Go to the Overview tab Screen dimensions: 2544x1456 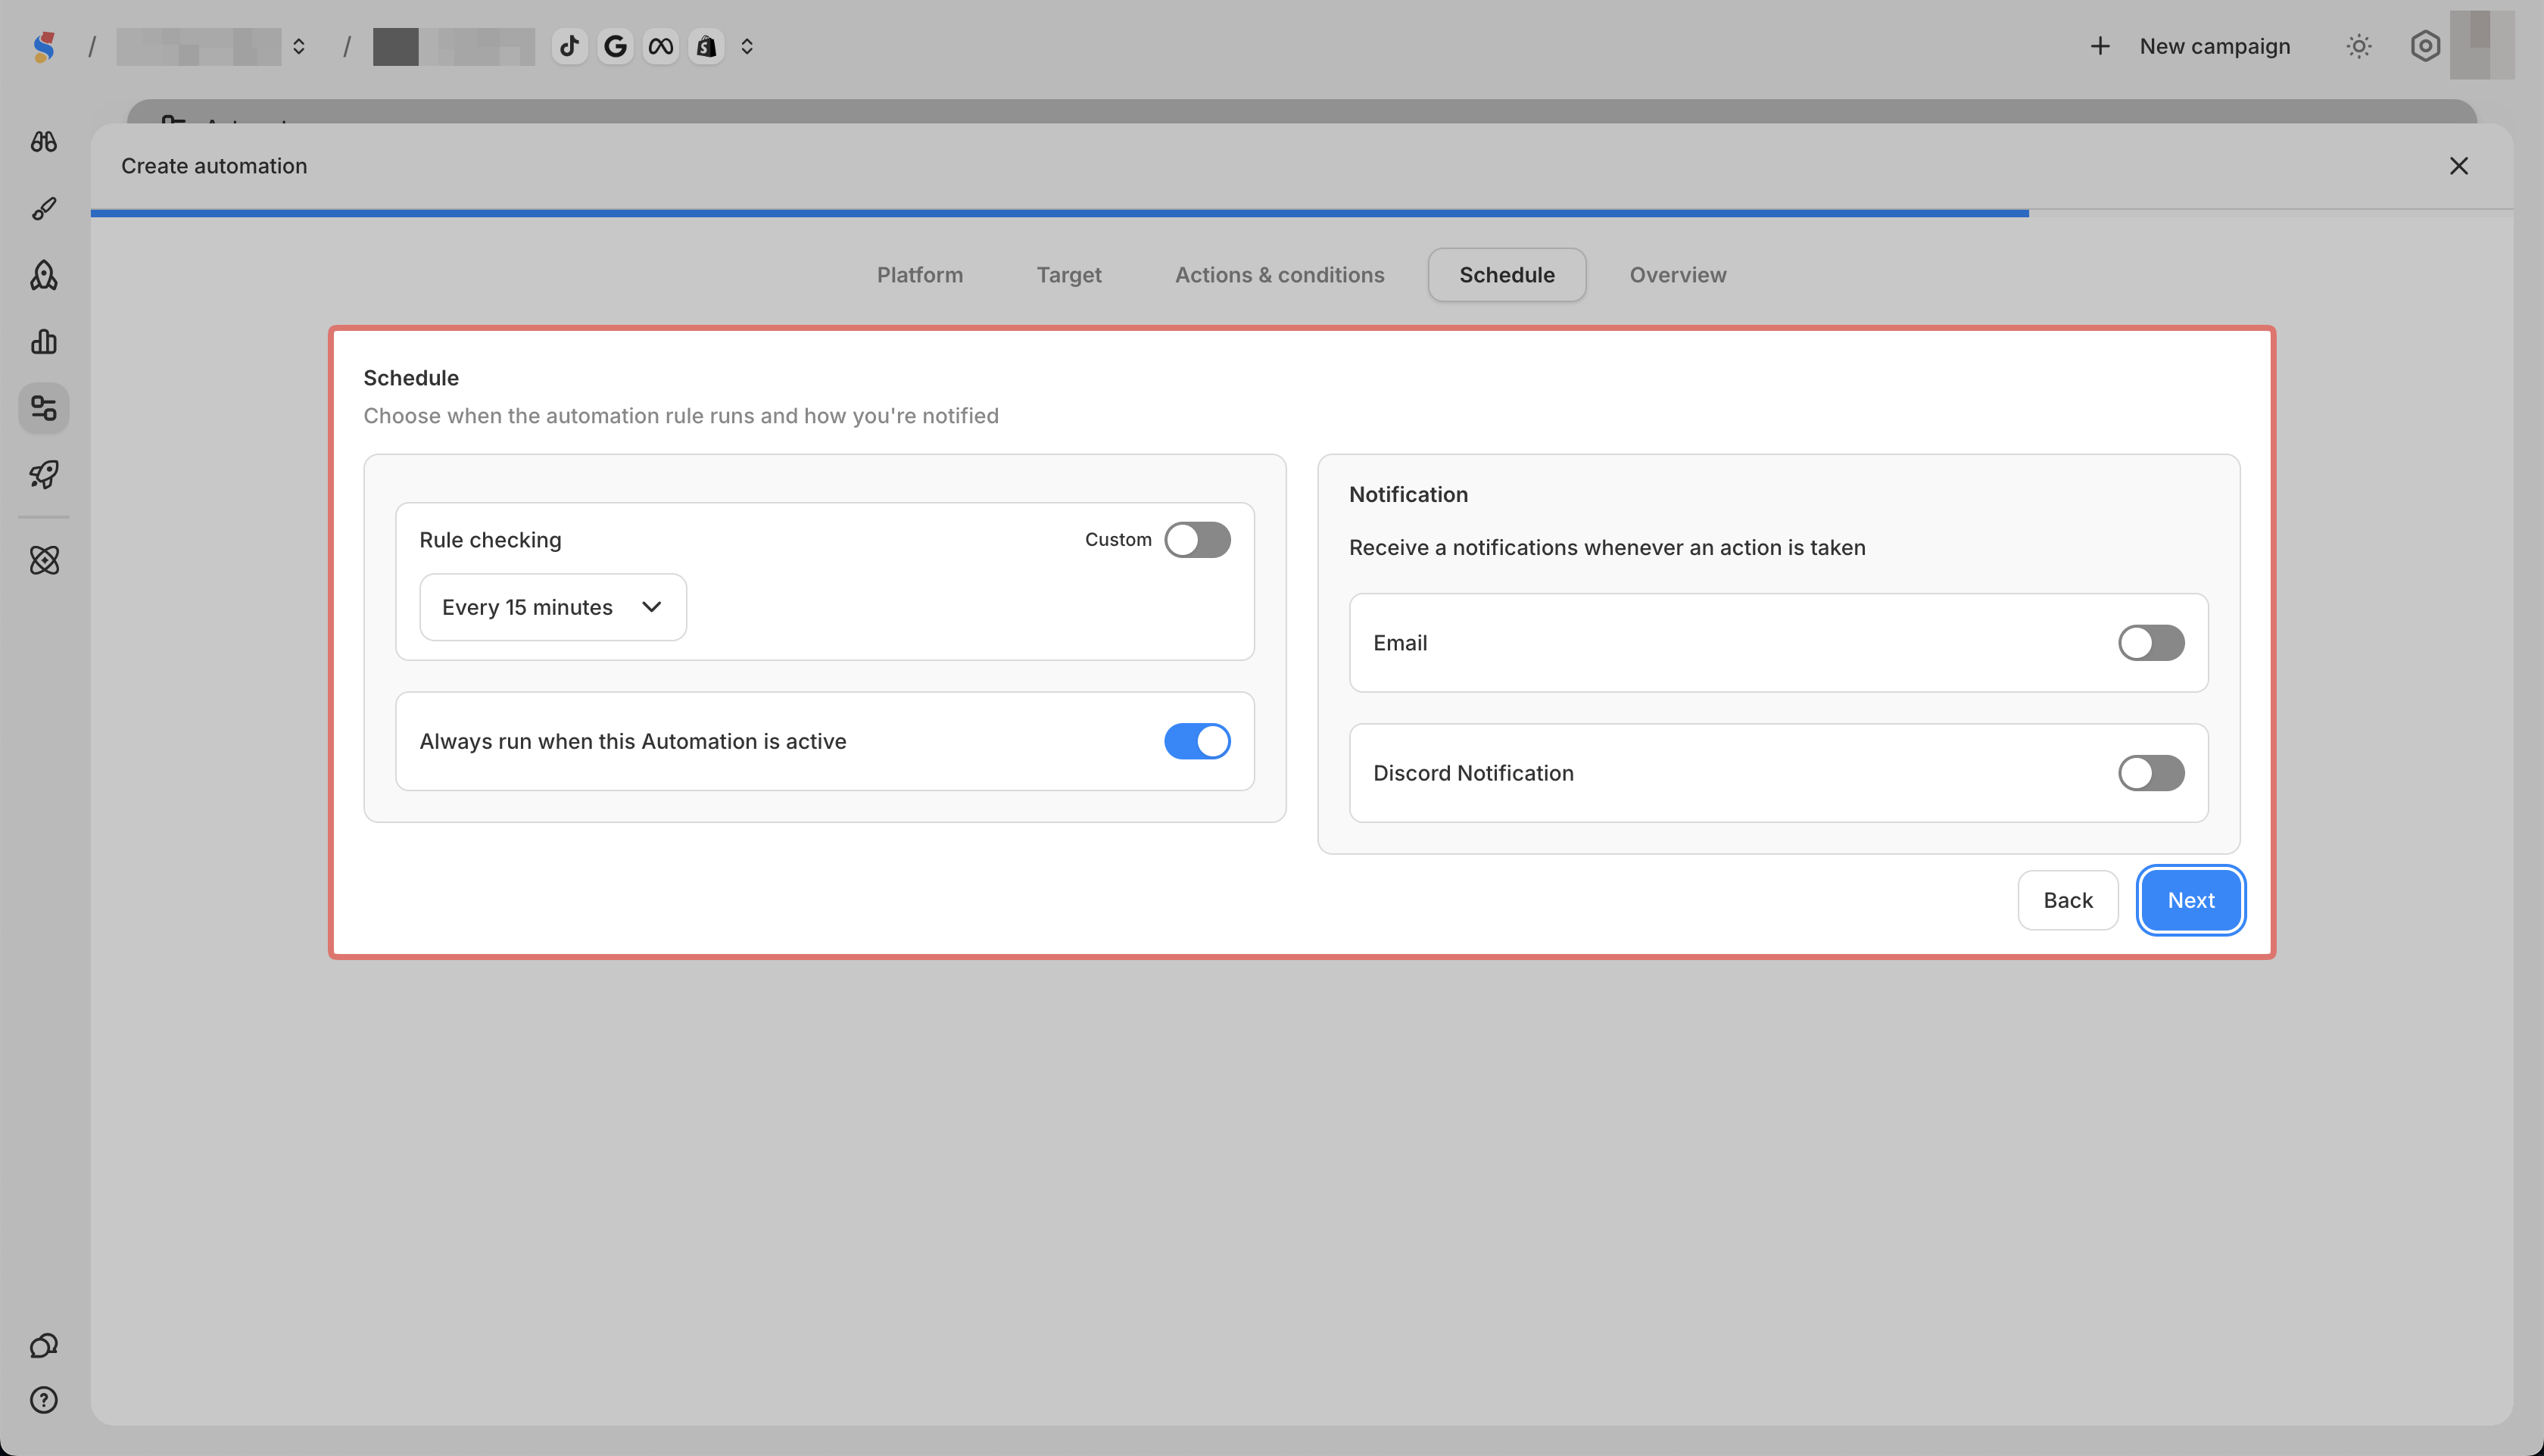(x=1677, y=275)
